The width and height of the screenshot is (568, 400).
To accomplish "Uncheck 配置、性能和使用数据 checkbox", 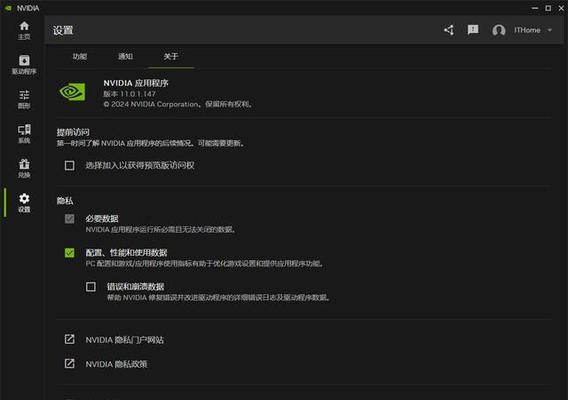I will coord(70,253).
